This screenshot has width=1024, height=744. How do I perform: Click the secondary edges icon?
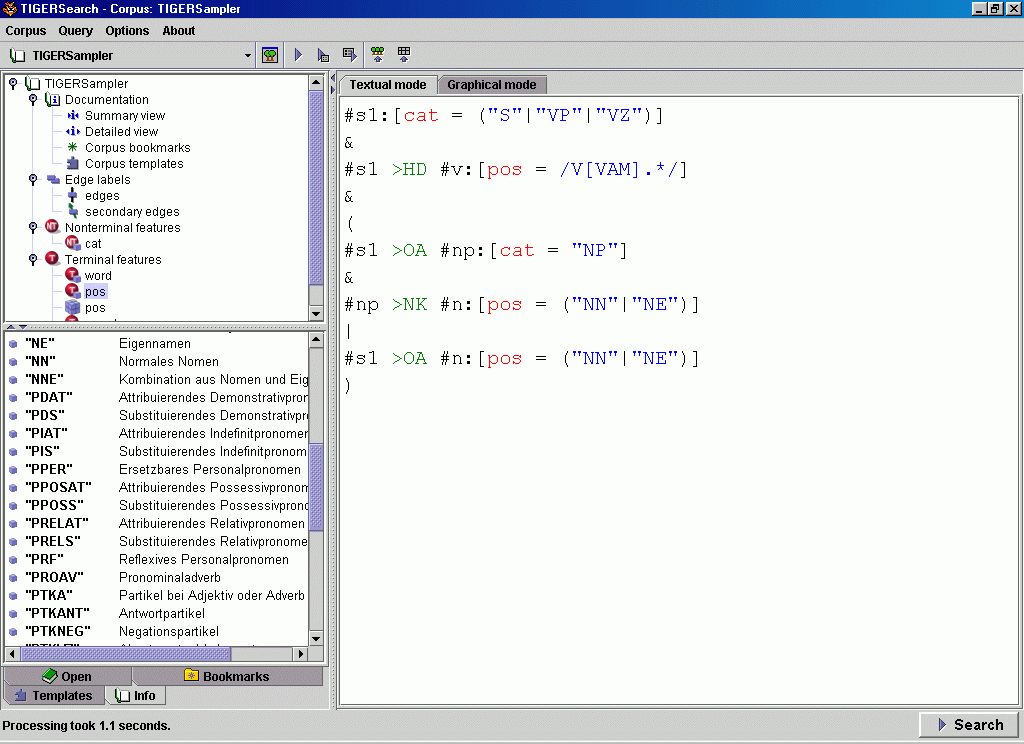coord(72,211)
